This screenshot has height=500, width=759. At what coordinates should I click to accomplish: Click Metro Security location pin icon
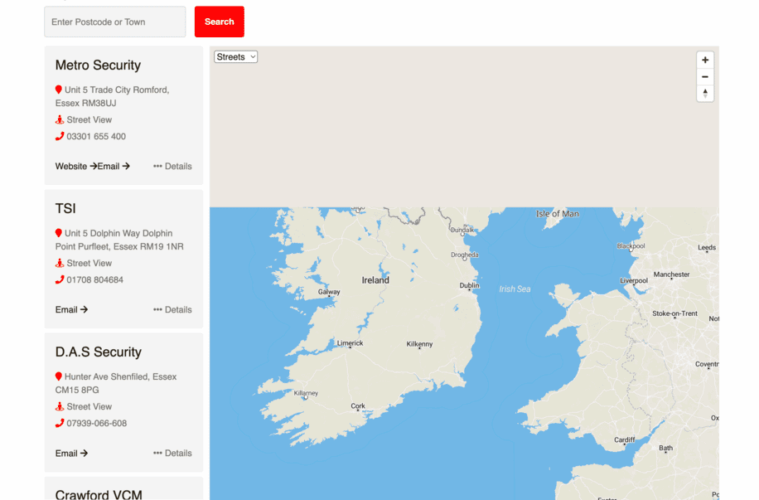[59, 90]
